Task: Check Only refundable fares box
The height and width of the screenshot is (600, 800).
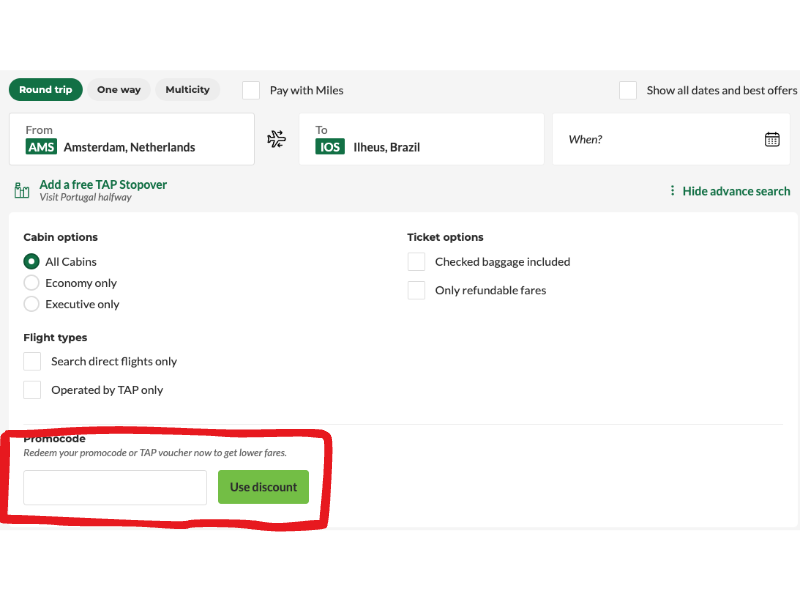Action: (x=417, y=290)
